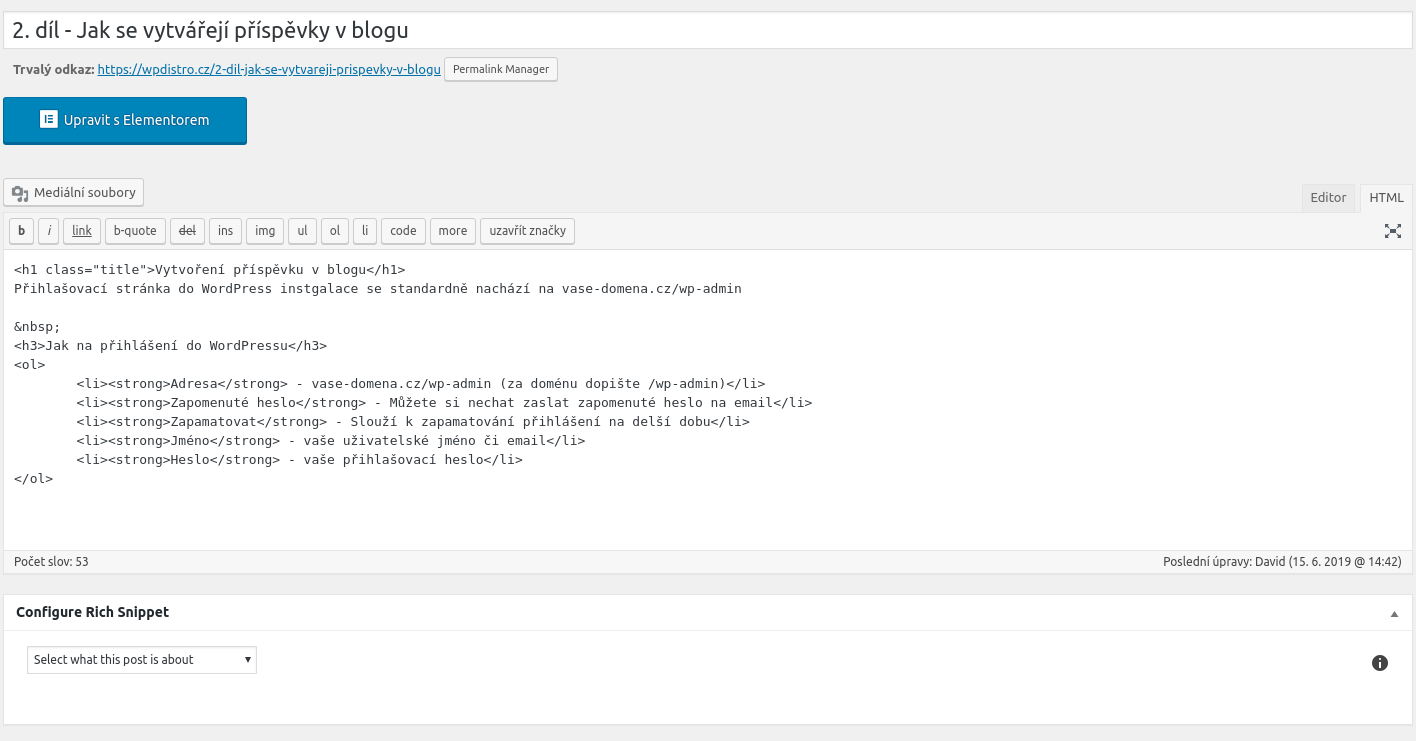The image size is (1416, 741).
Task: Insert del strikethrough tag
Action: coord(187,231)
